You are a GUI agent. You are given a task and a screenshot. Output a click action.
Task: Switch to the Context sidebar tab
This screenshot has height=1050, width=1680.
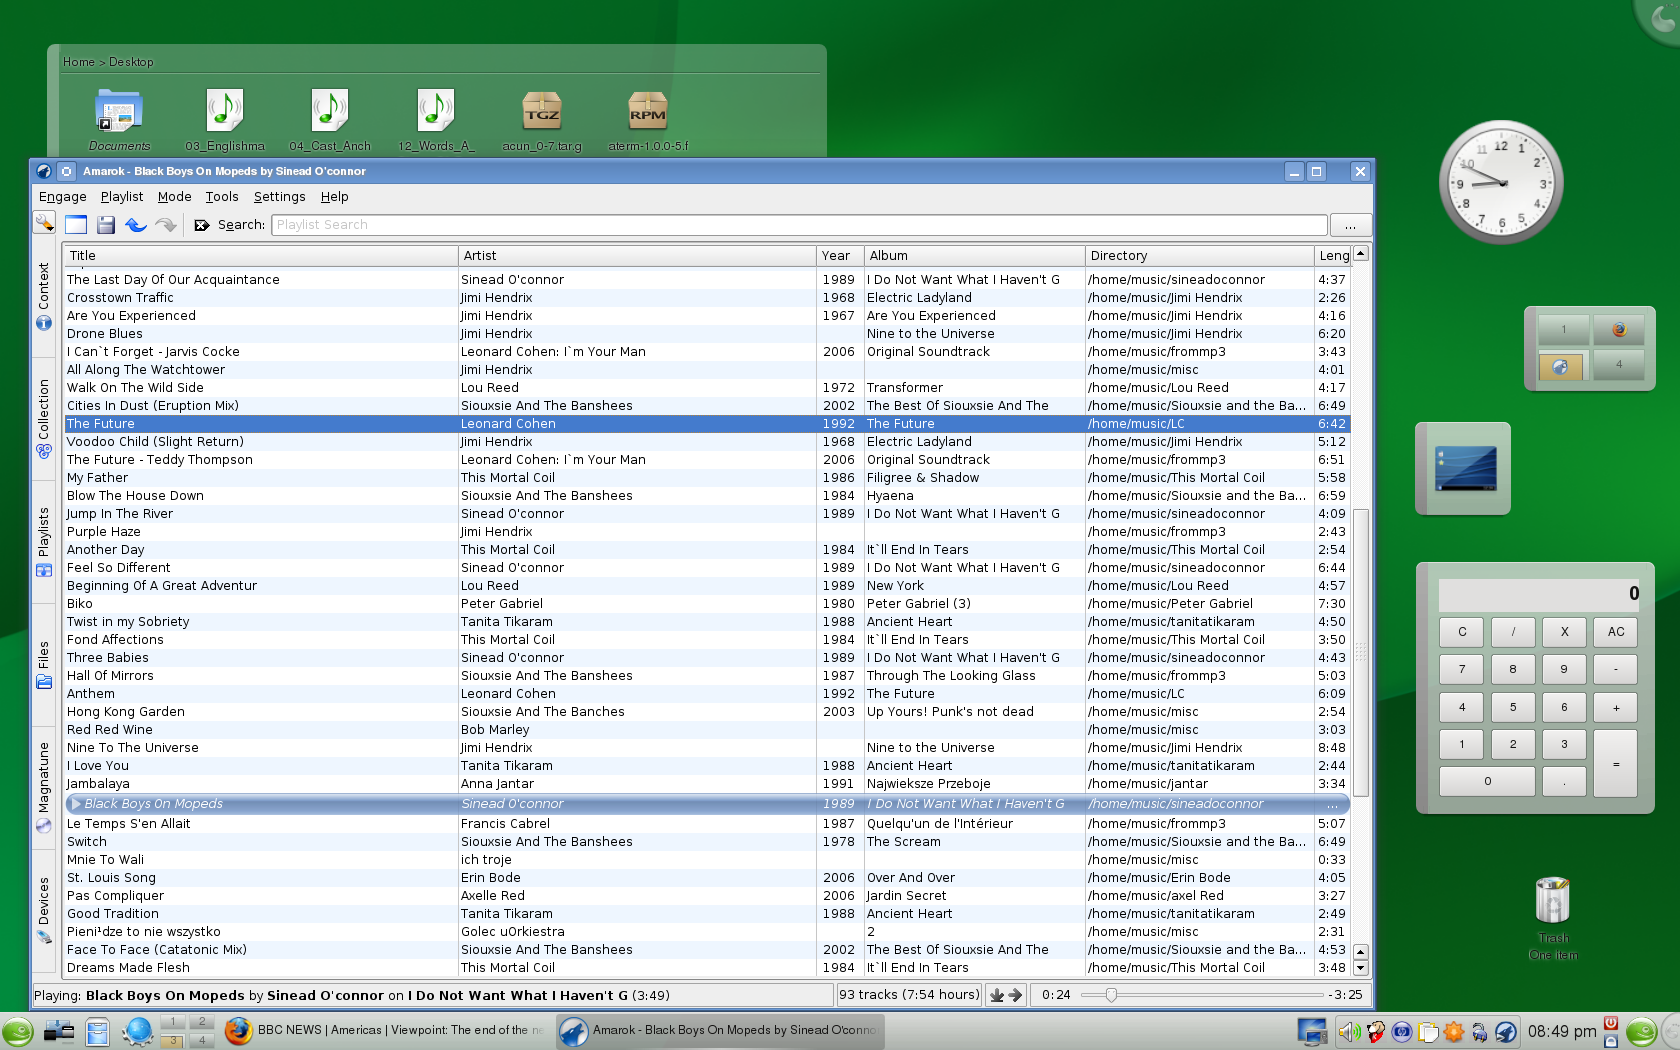[x=44, y=297]
